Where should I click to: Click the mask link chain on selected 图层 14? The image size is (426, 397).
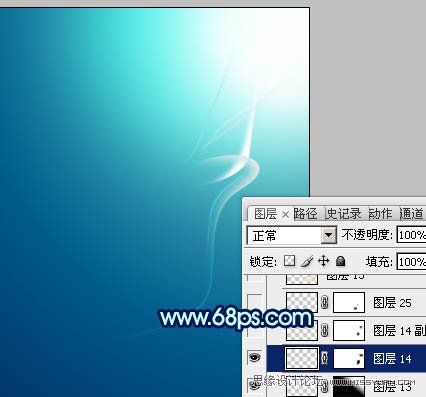tap(324, 359)
